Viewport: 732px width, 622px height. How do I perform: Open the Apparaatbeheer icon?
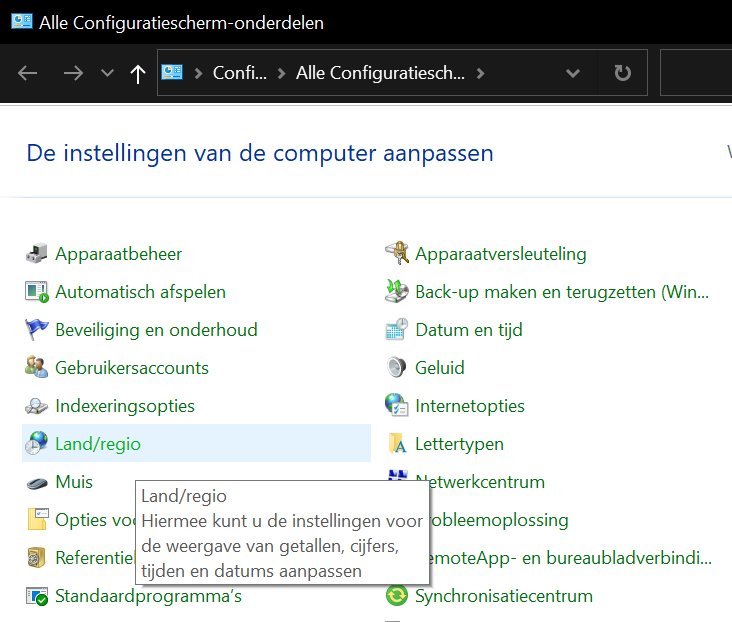(x=36, y=254)
